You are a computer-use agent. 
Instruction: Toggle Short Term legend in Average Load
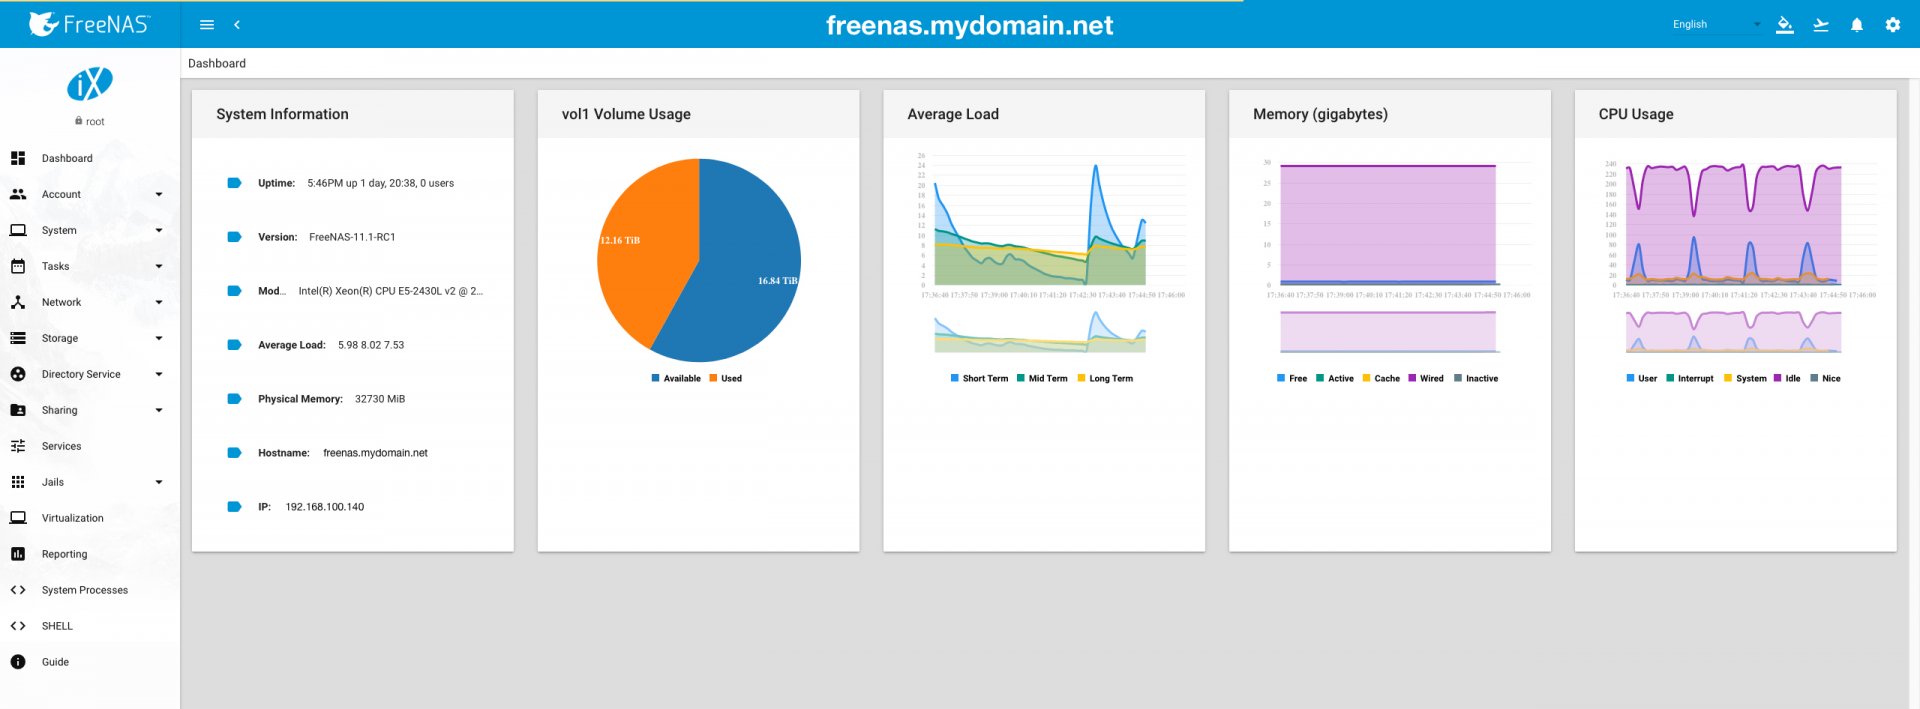tap(954, 378)
